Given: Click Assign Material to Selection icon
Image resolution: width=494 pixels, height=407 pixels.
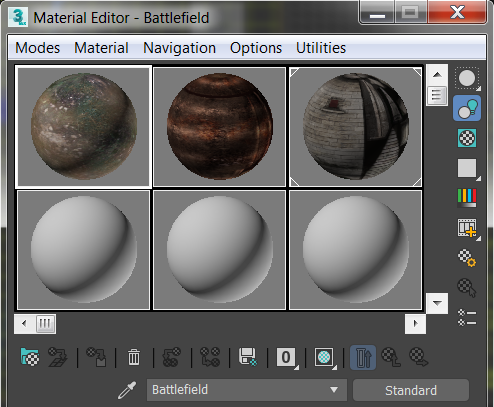Looking at the screenshot, I should [97, 357].
